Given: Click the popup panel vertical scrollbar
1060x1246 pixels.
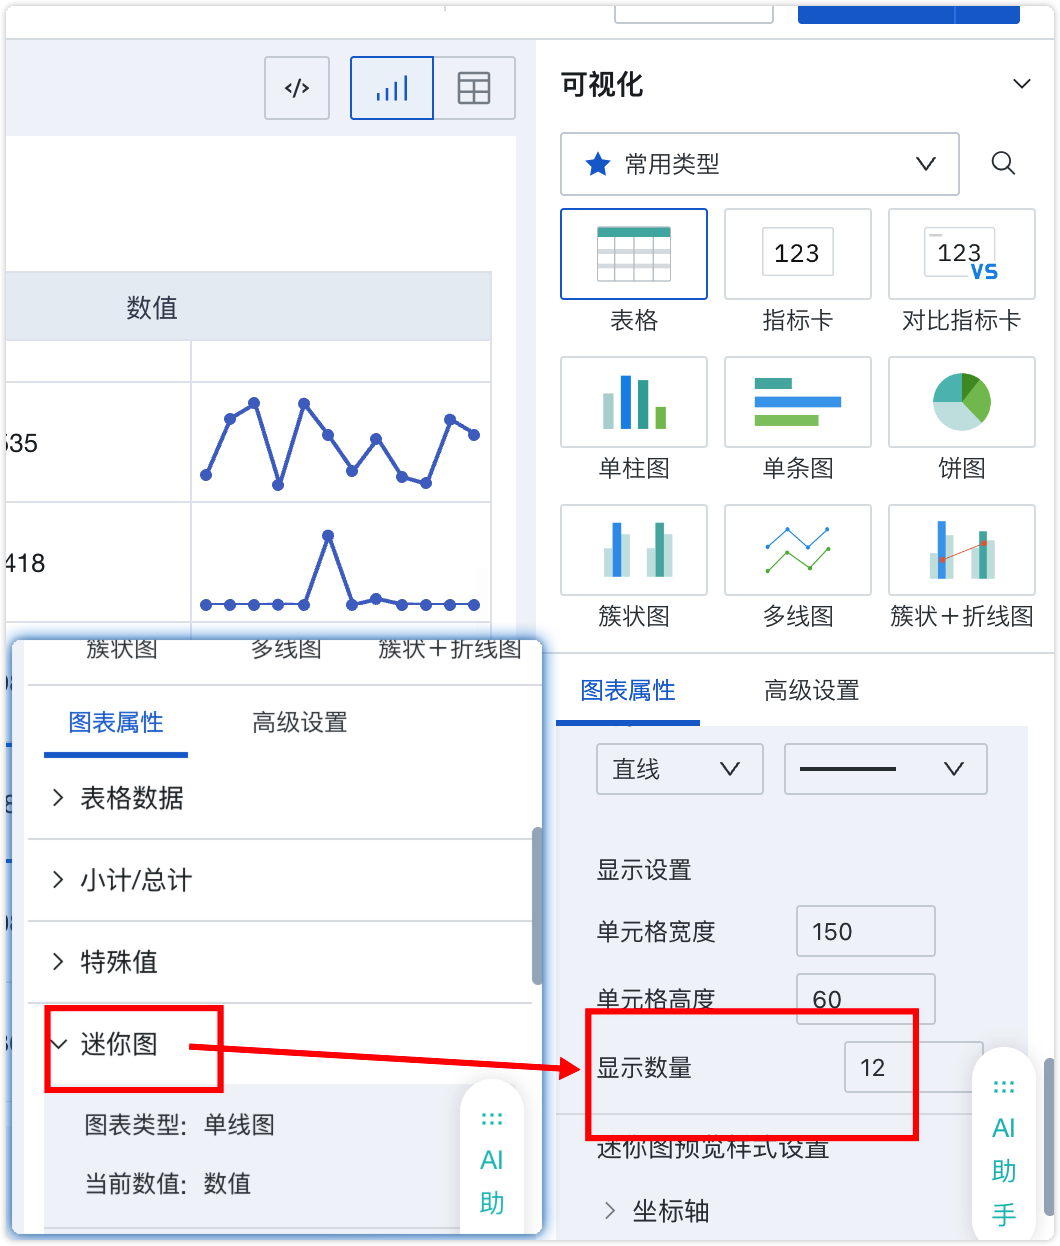Looking at the screenshot, I should click(537, 905).
